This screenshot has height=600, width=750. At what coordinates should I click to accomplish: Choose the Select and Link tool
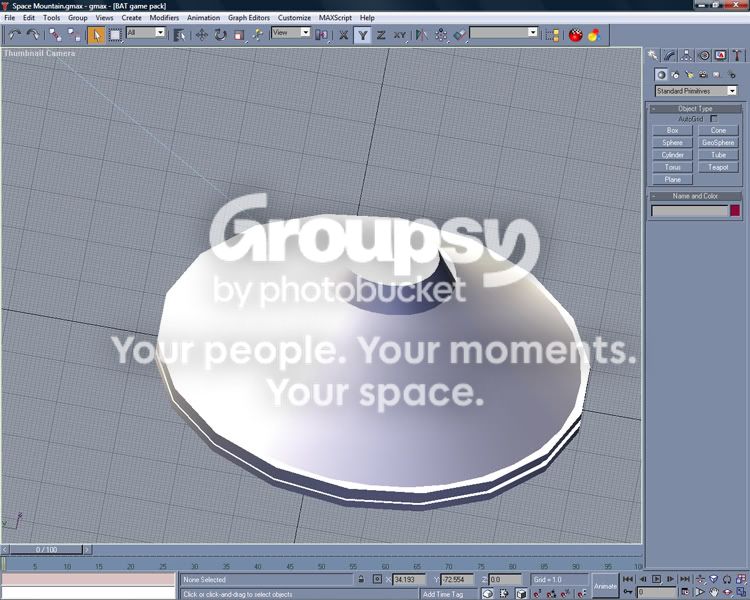point(55,35)
